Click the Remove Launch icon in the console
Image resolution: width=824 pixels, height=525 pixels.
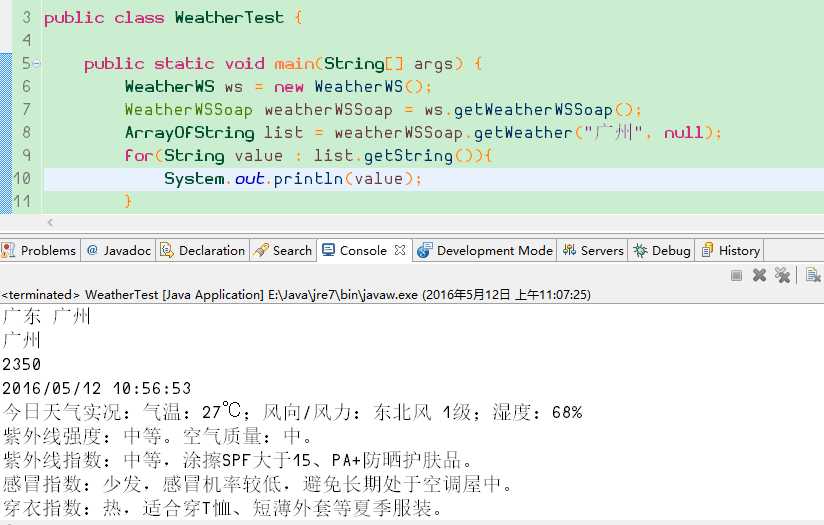point(759,275)
